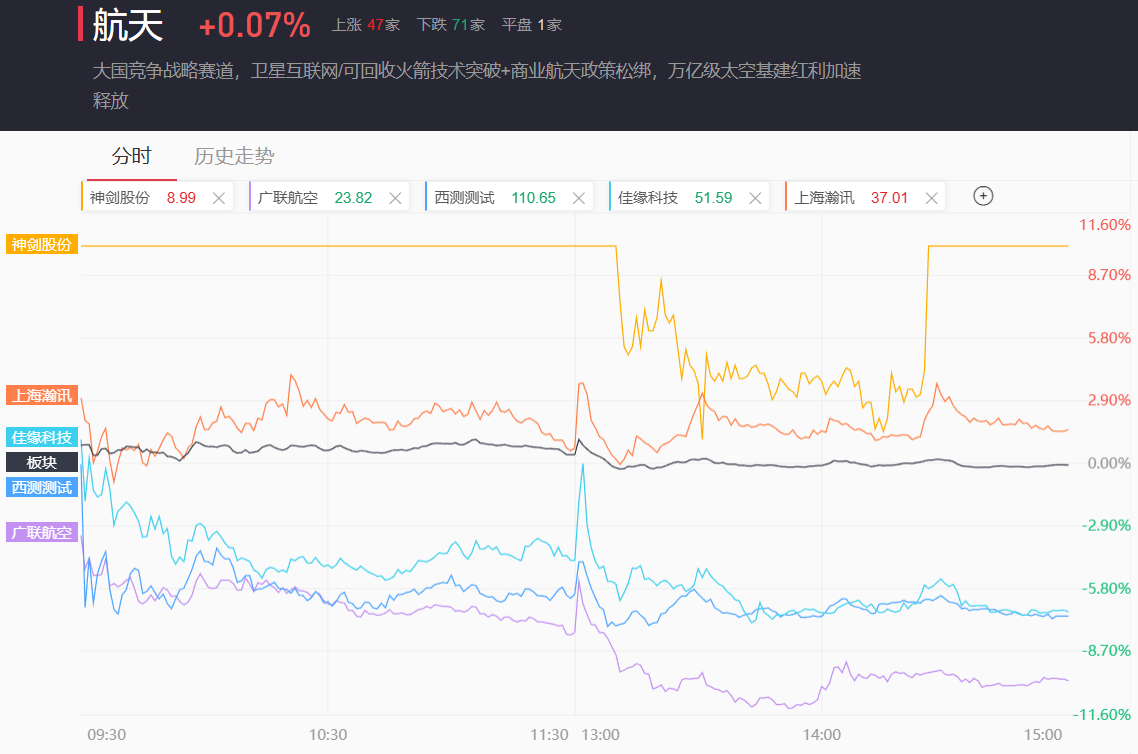Viewport: 1138px width, 754px height.
Task: Click the 航天 sector title
Action: click(127, 25)
